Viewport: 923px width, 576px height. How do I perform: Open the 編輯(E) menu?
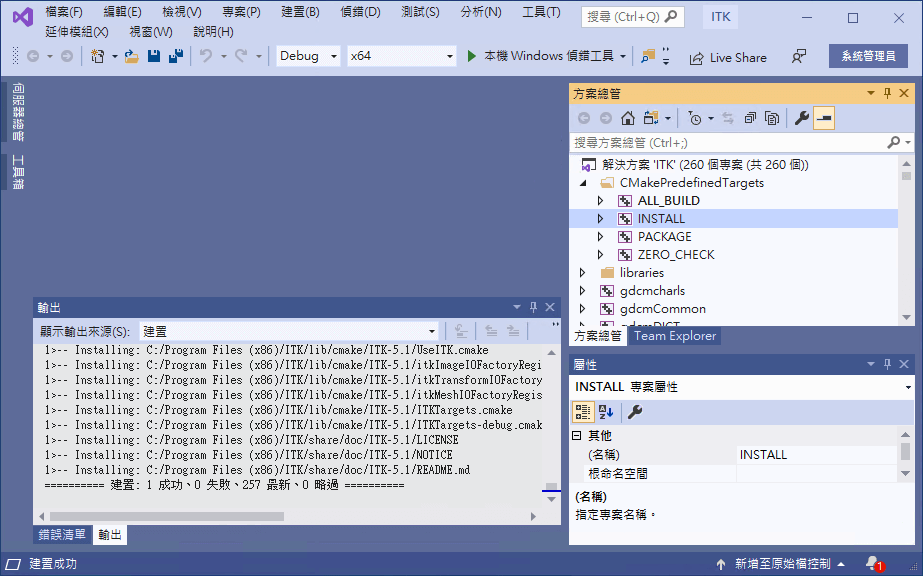coord(122,12)
